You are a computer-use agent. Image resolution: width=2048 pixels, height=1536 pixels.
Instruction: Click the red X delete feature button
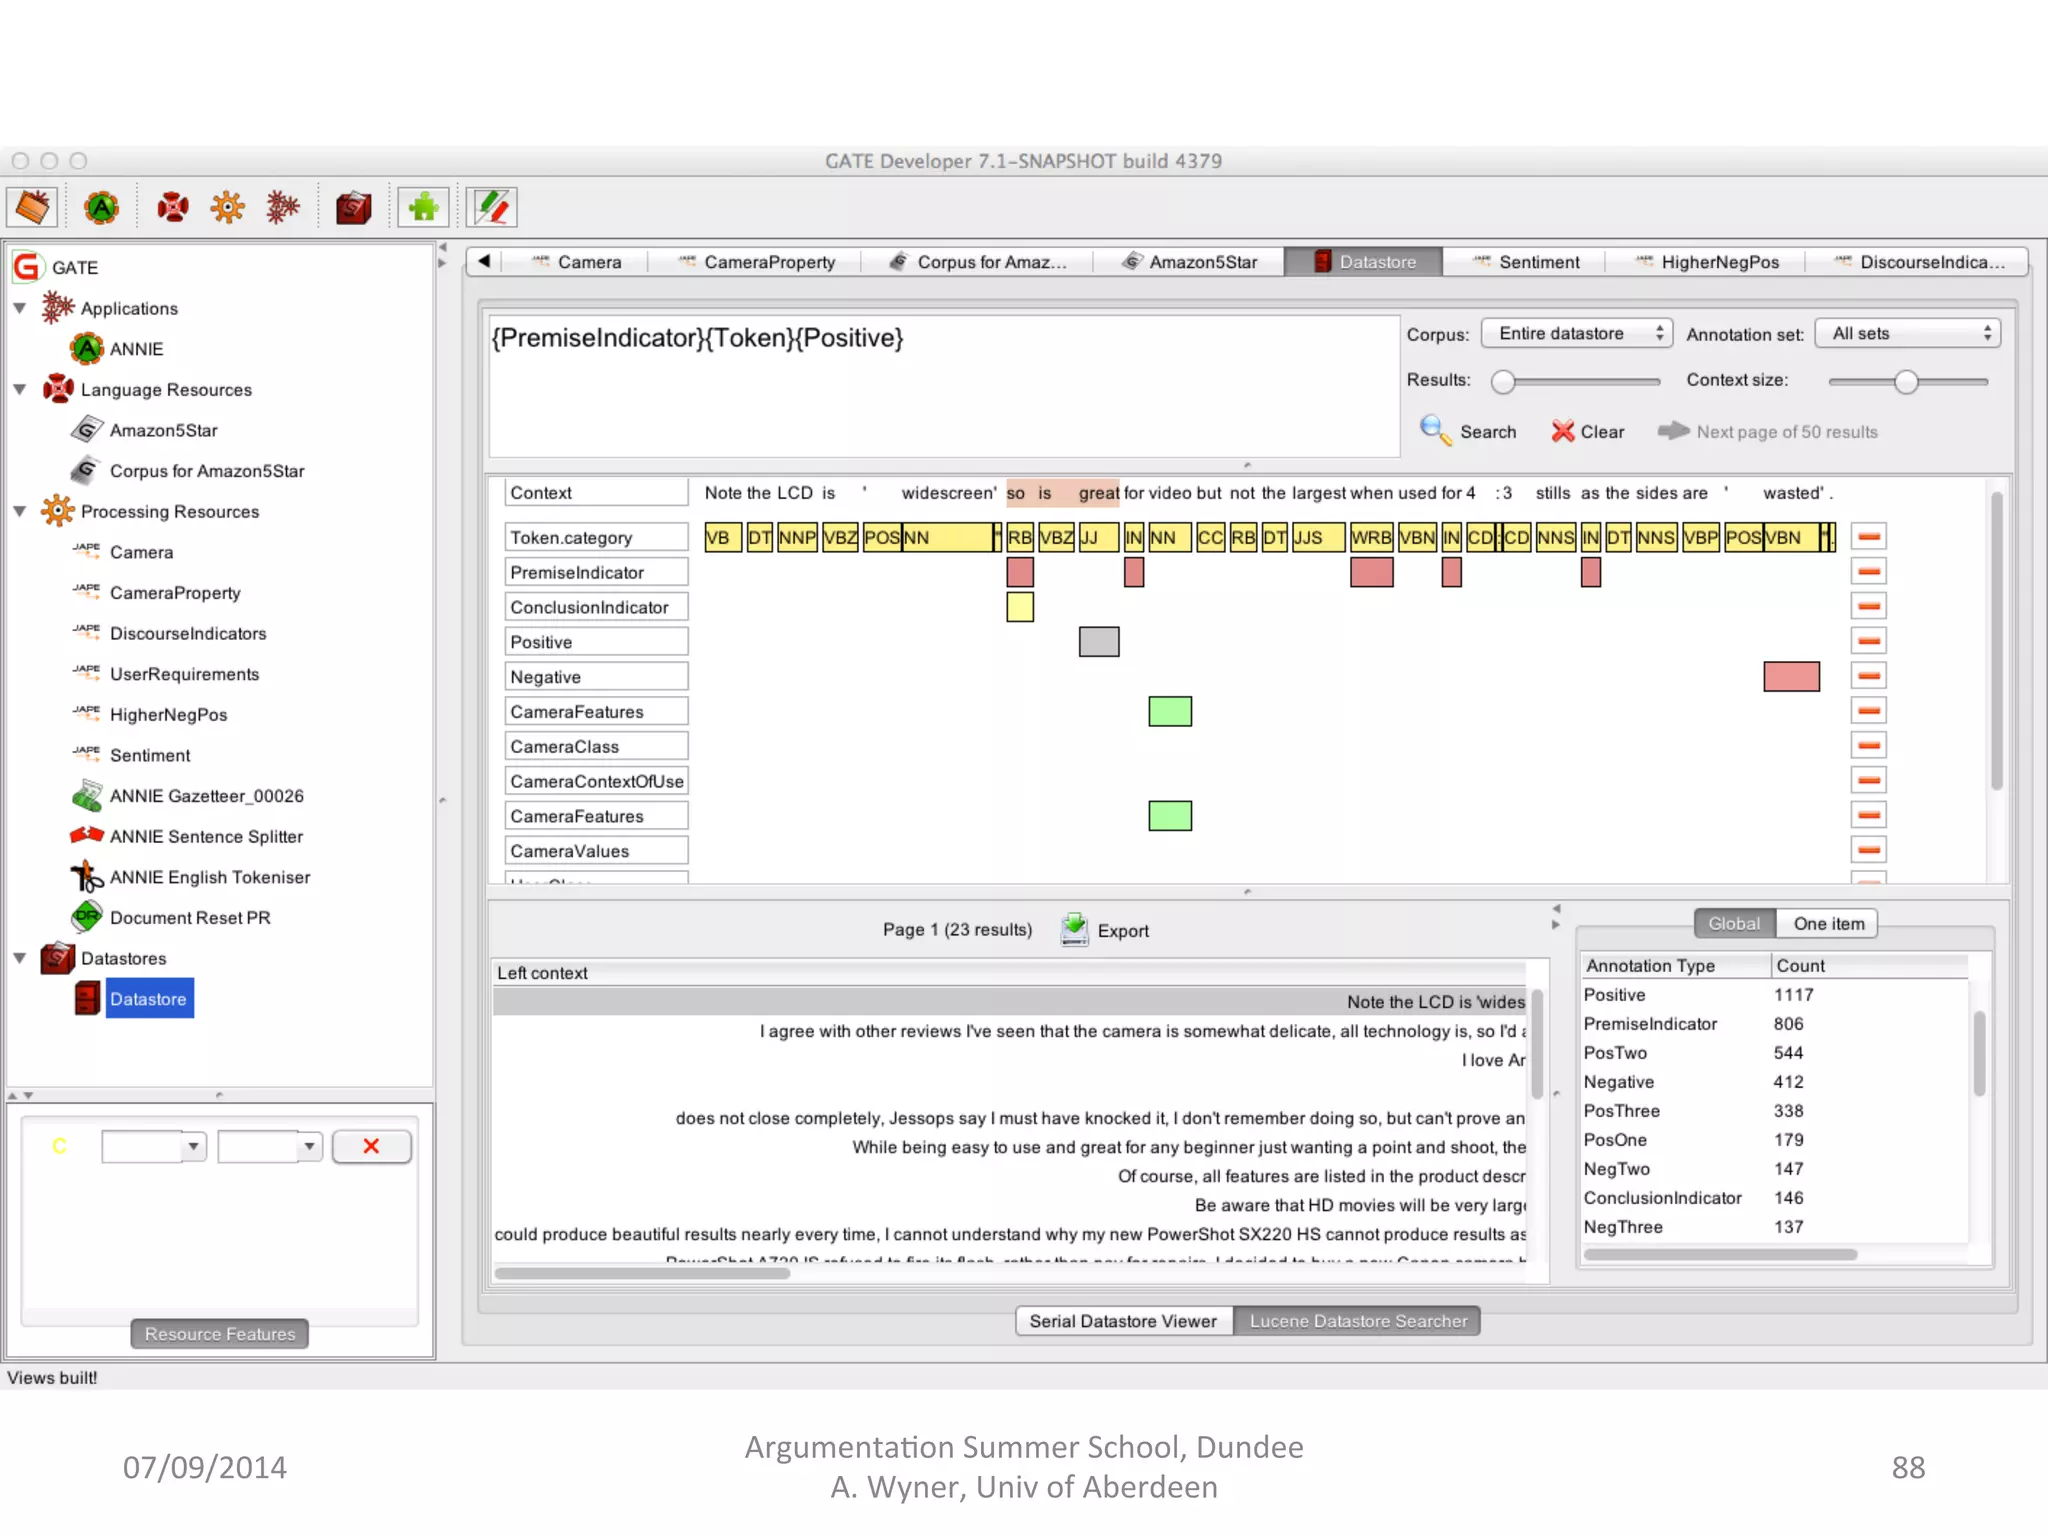(371, 1147)
